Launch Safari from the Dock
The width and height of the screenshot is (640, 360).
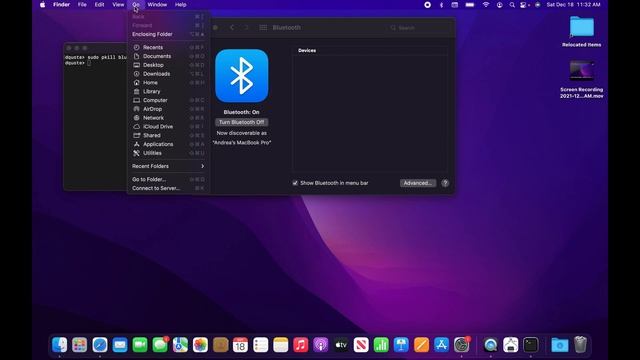click(100, 345)
